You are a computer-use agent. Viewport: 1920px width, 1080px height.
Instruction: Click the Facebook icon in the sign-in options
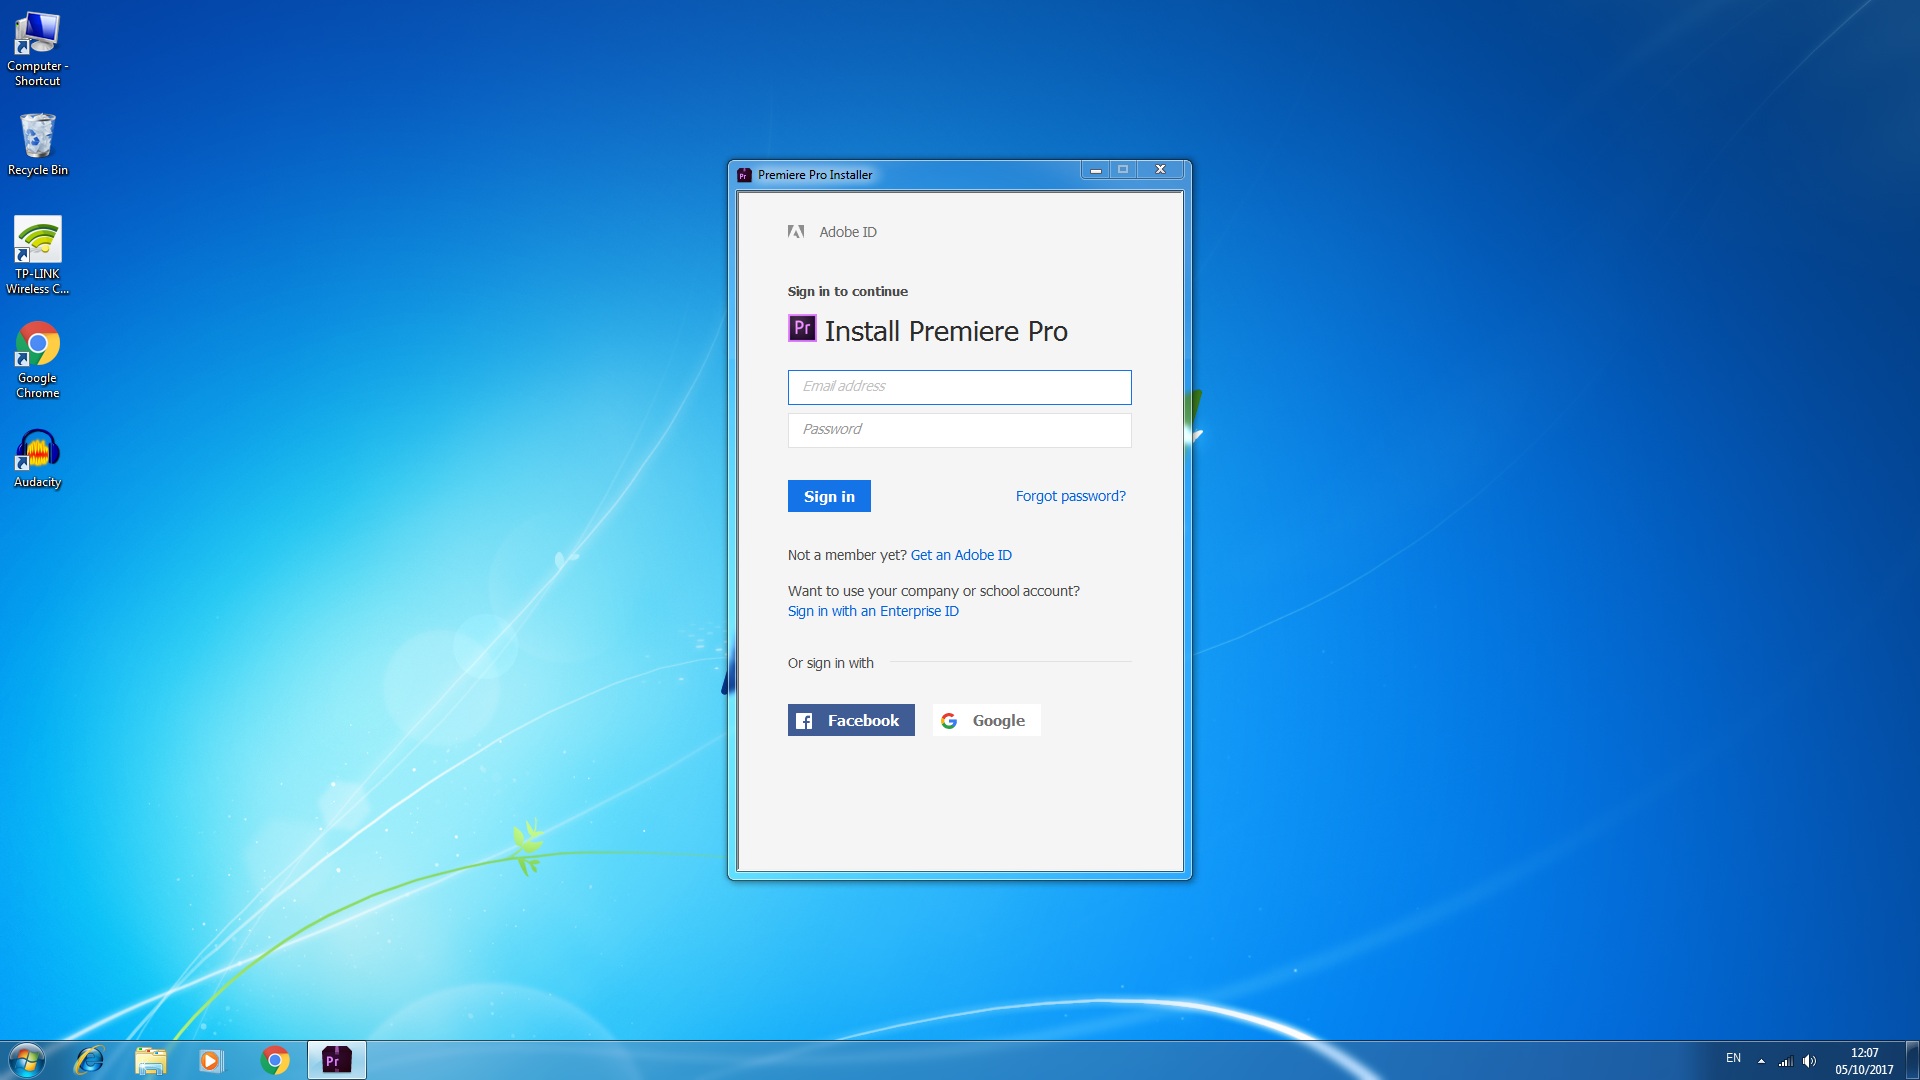coord(804,720)
